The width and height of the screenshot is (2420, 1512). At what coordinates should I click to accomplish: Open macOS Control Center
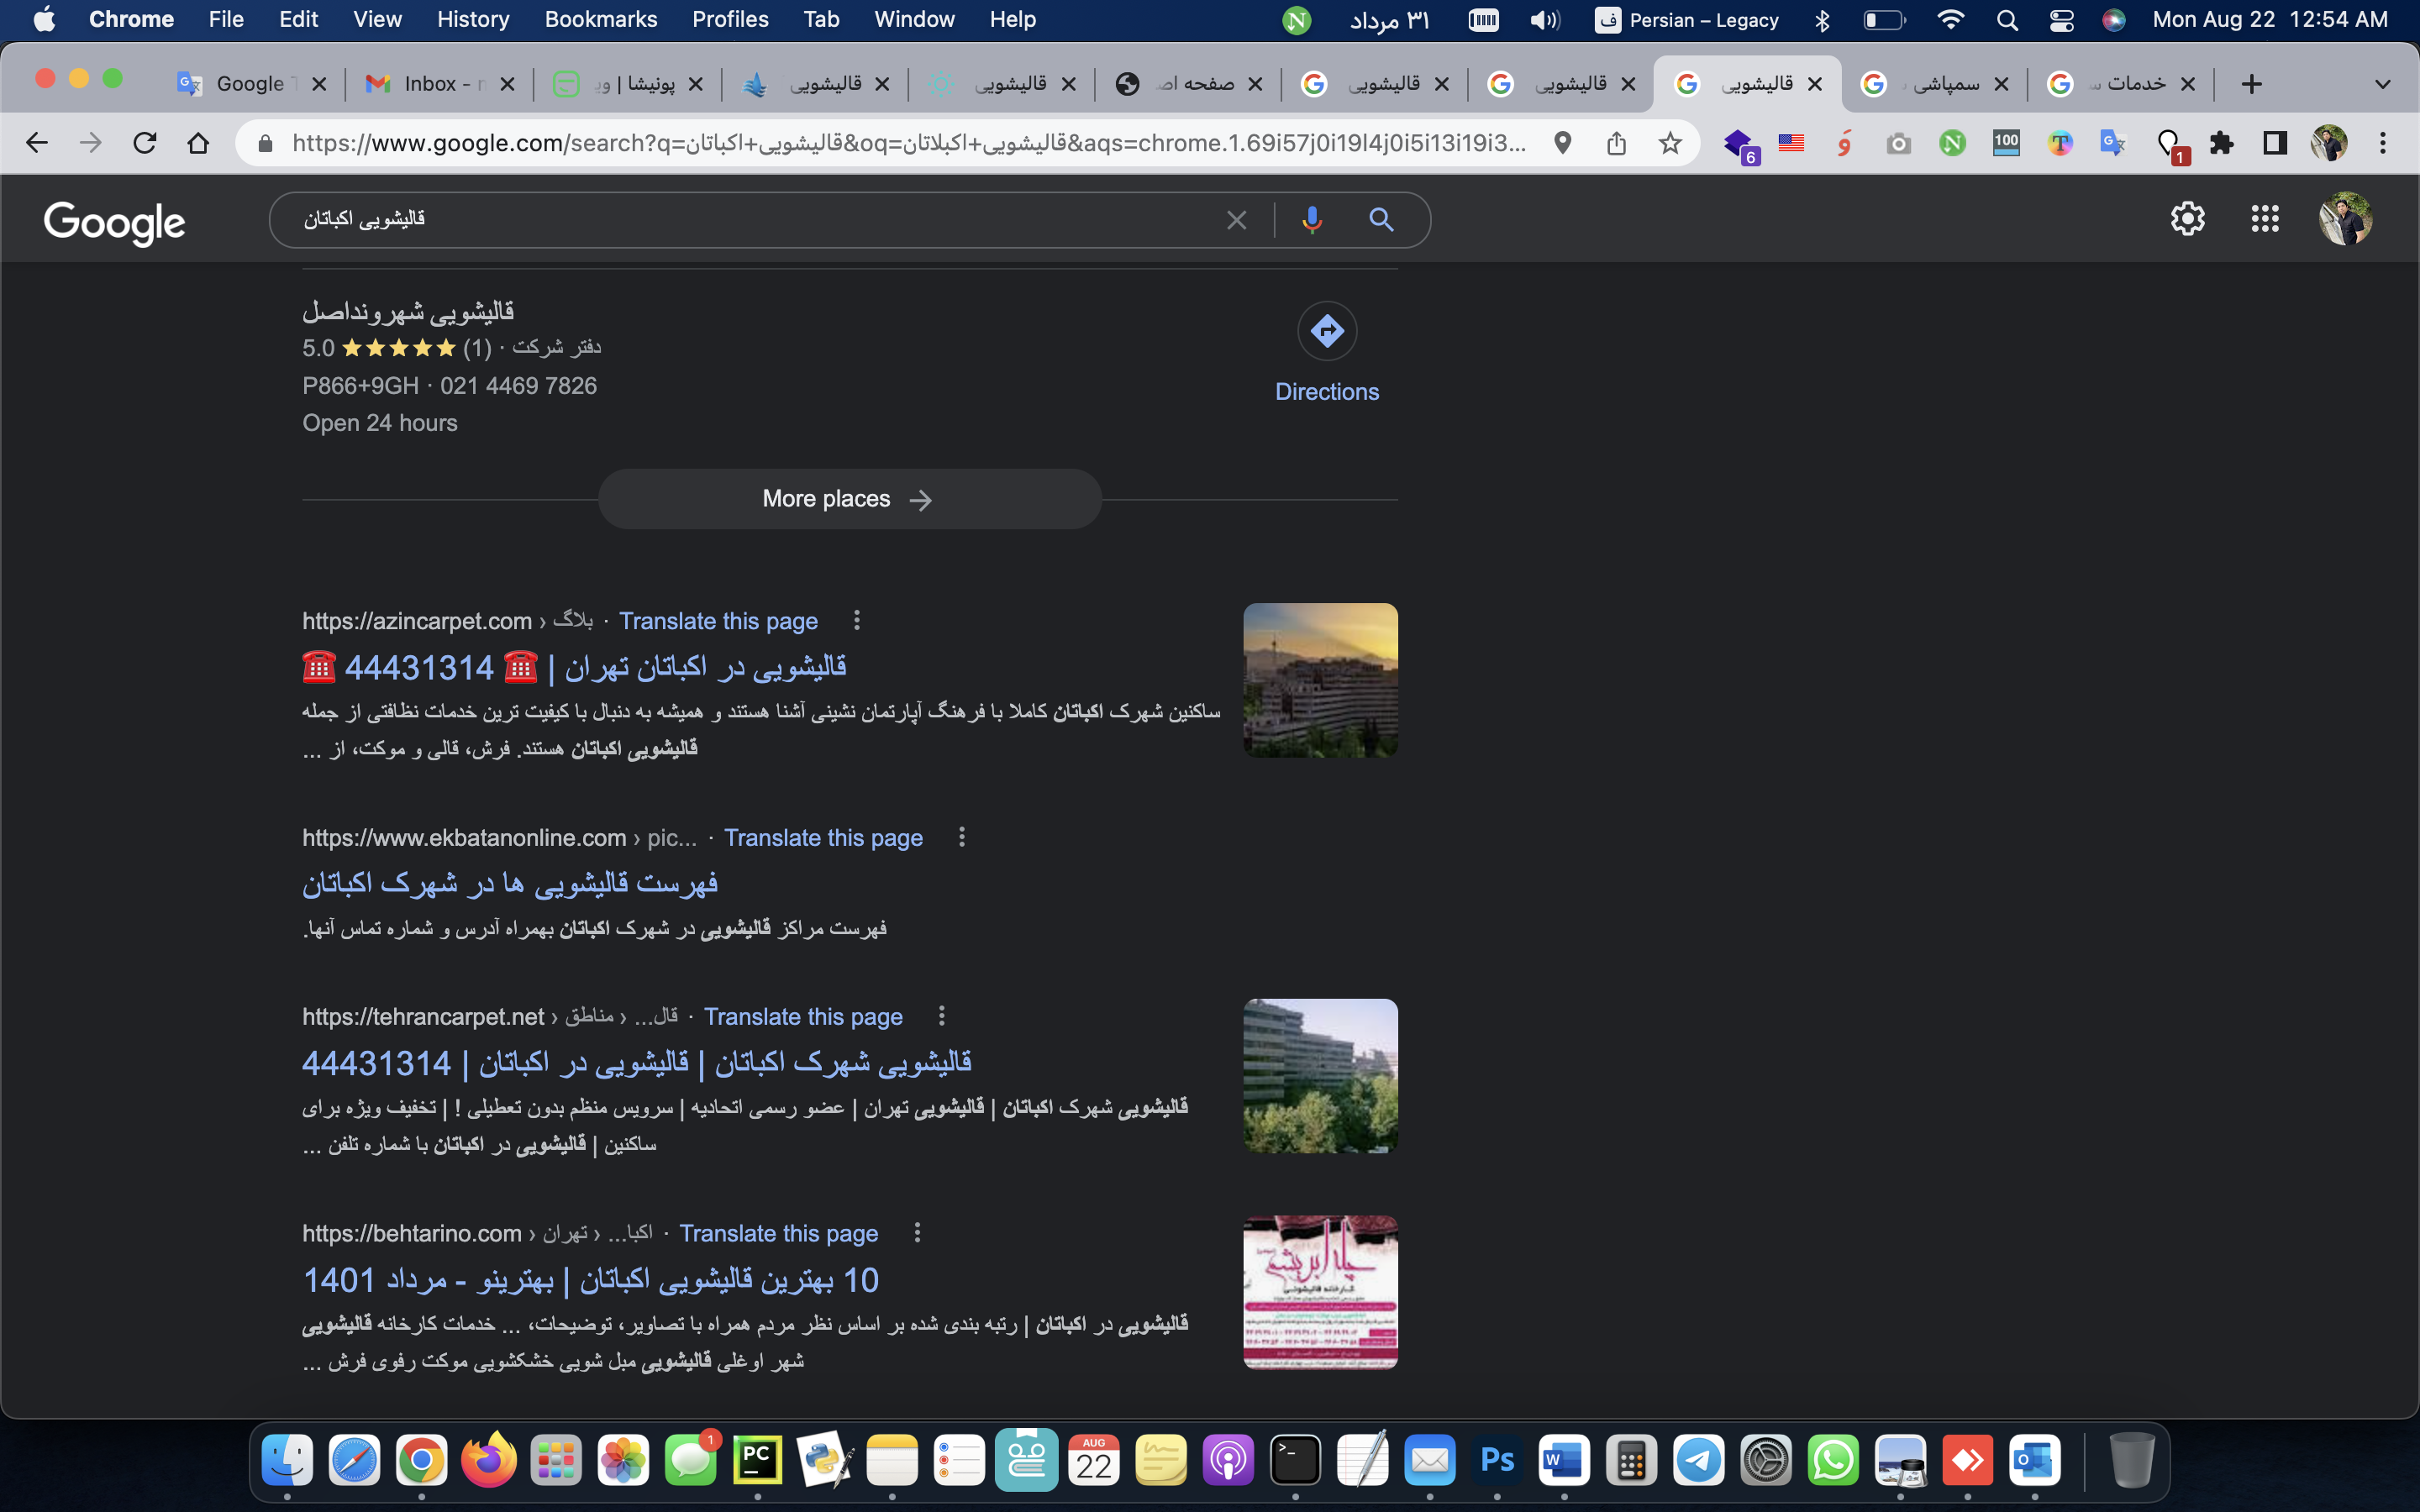[2061, 20]
